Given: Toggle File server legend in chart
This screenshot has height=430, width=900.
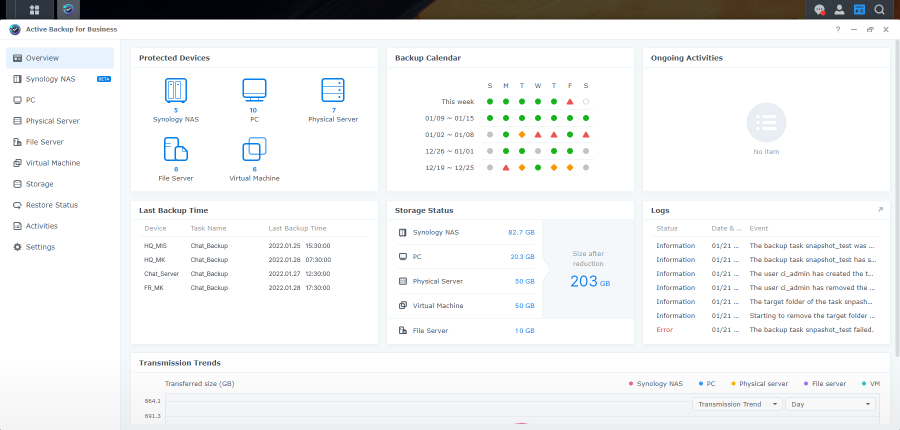Looking at the screenshot, I should 825,383.
